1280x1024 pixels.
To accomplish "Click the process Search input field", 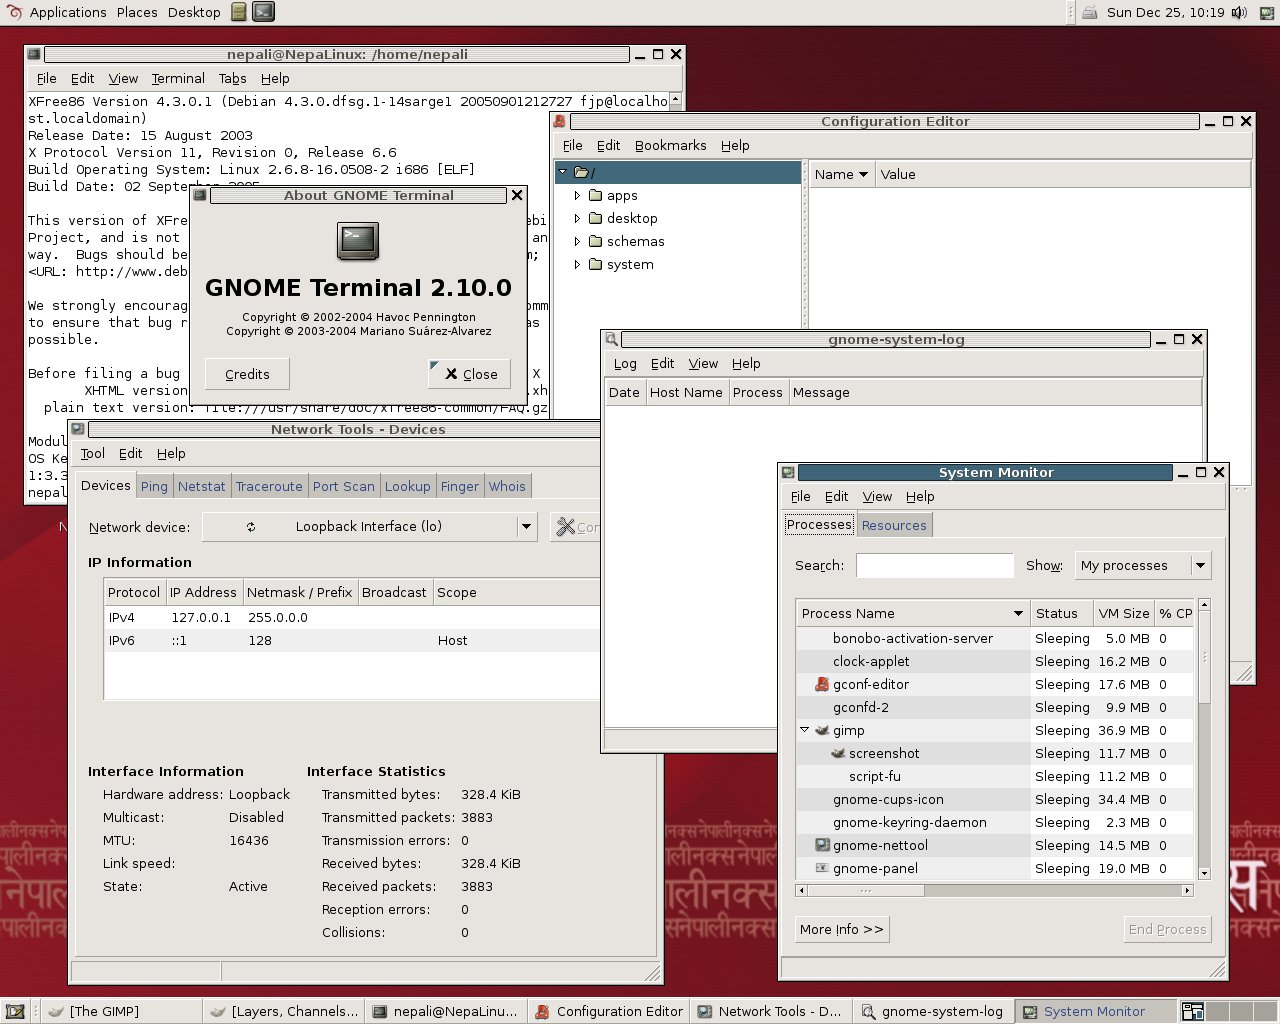I will (935, 565).
